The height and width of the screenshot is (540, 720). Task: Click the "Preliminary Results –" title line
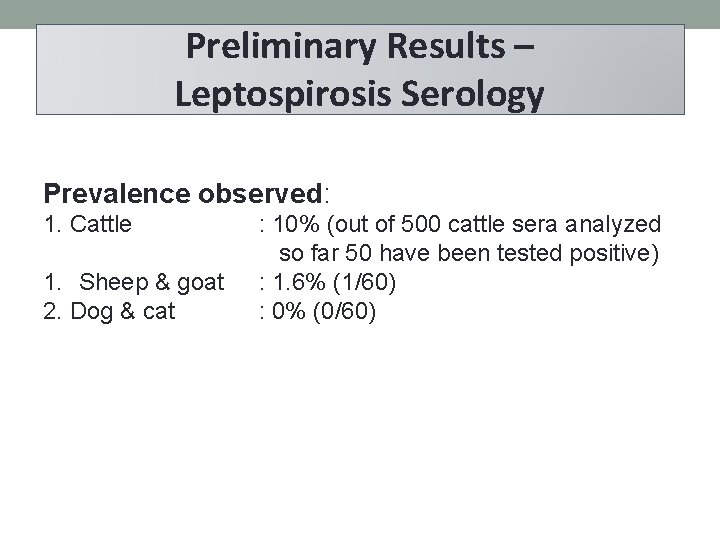point(361,48)
